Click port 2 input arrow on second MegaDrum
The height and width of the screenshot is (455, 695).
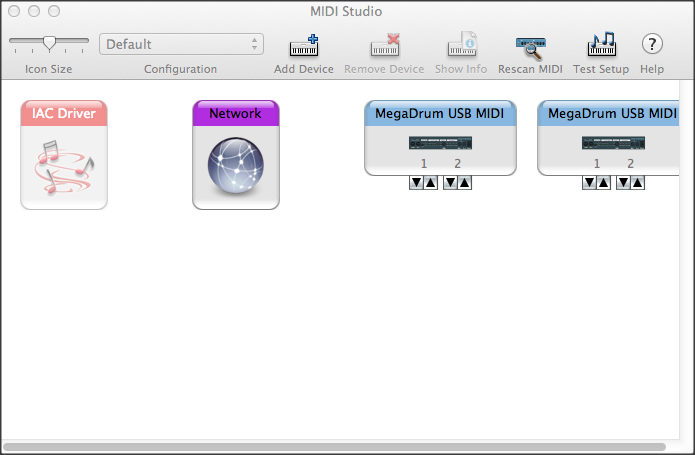tap(637, 182)
